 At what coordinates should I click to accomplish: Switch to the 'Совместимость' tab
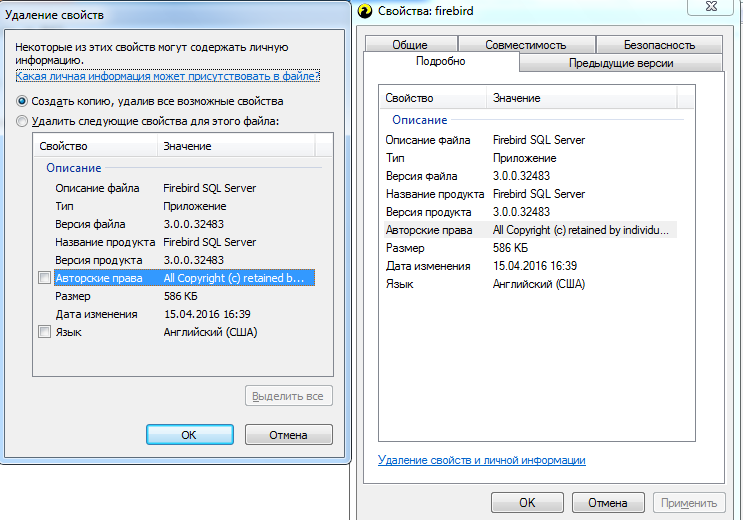click(526, 45)
